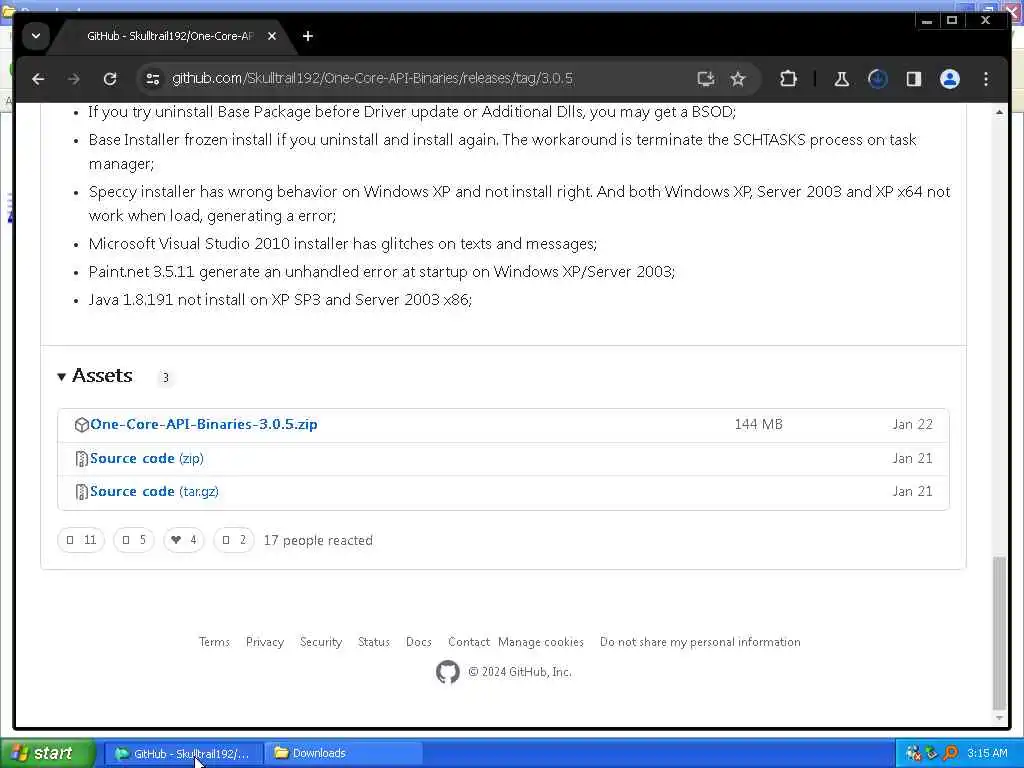Open Chrome three-dot menu

pyautogui.click(x=986, y=79)
